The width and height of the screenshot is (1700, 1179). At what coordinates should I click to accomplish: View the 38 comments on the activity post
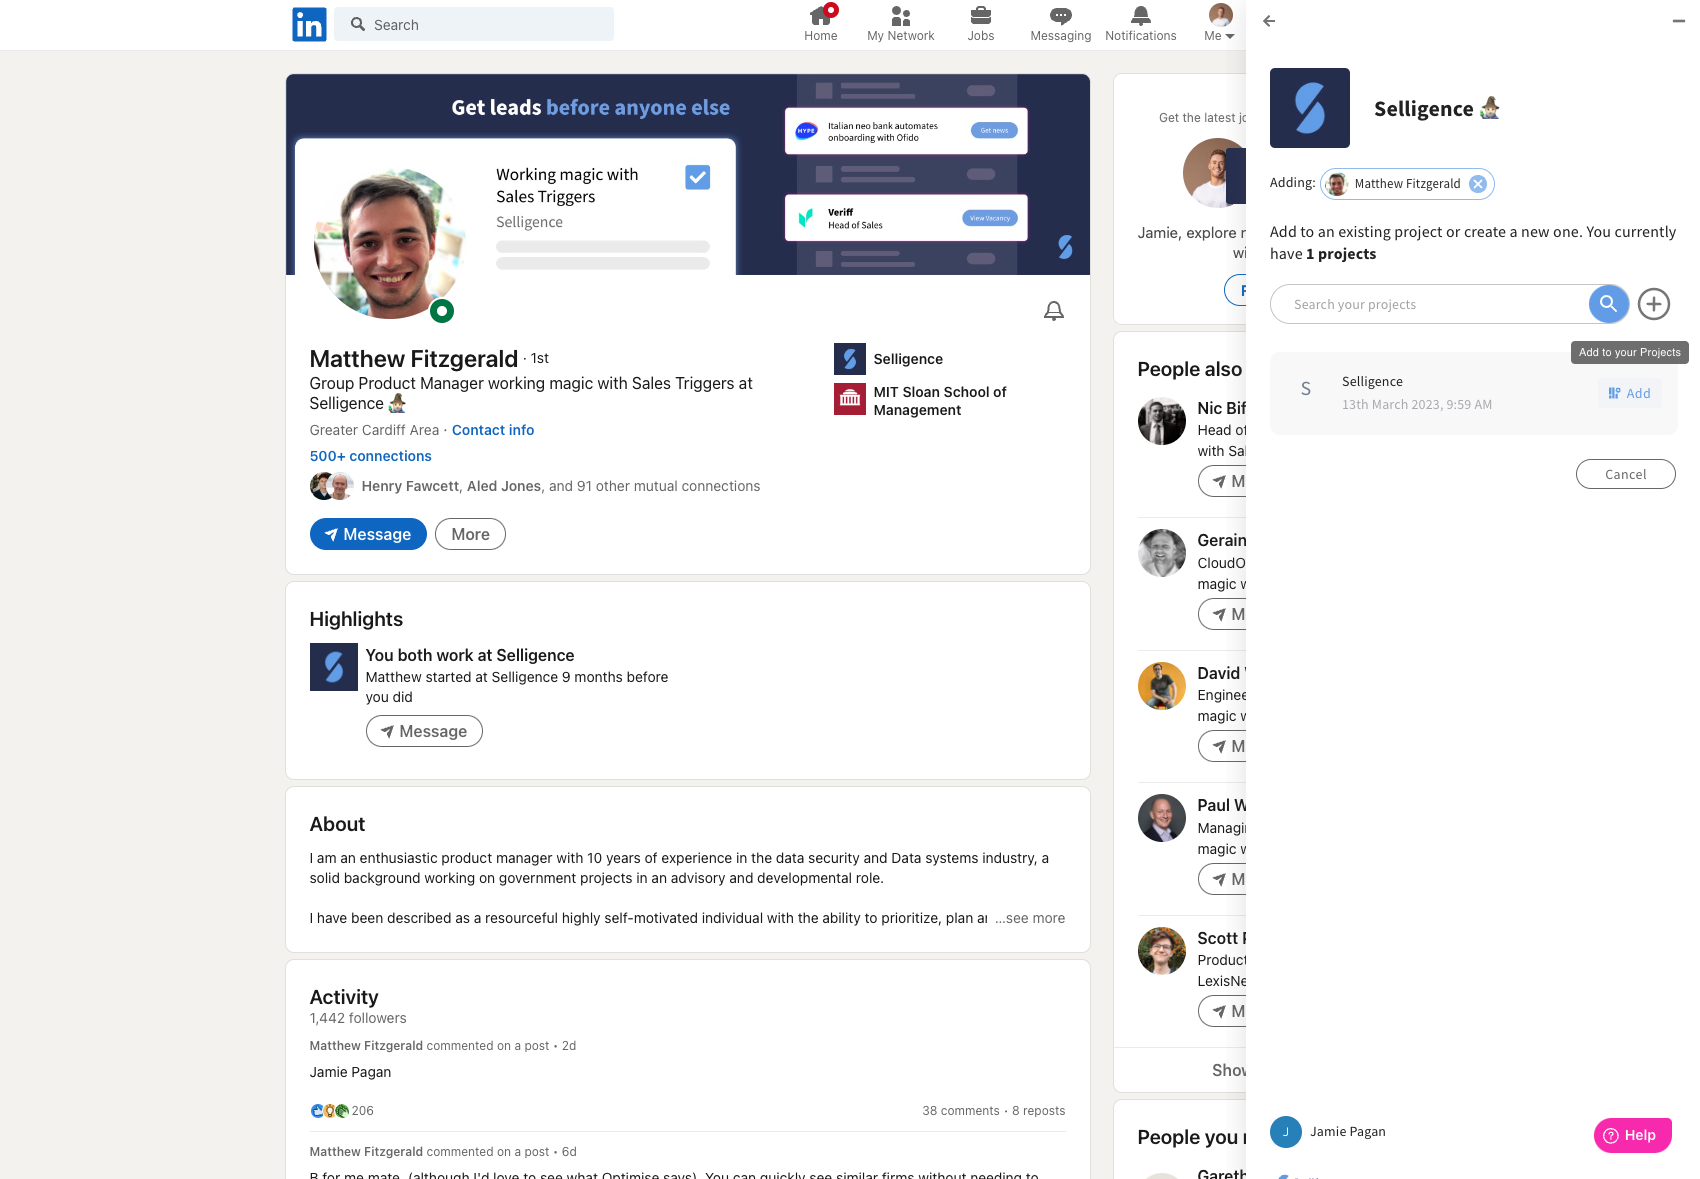[961, 1111]
